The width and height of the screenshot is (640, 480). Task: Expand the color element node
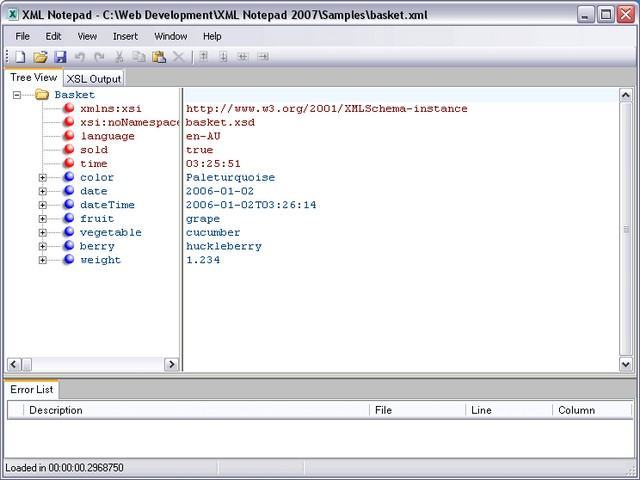(42, 178)
